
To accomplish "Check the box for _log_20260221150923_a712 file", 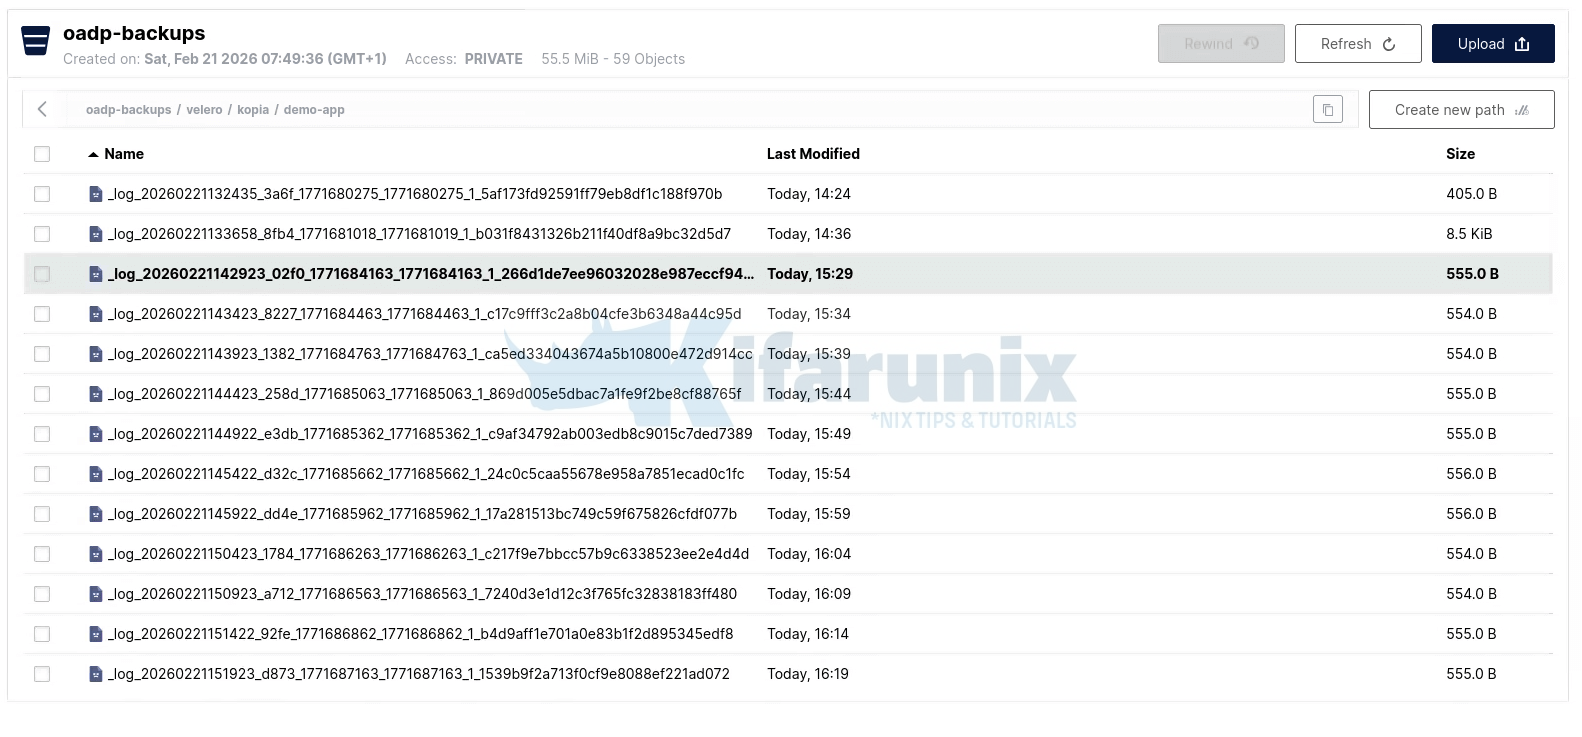I will click(42, 594).
